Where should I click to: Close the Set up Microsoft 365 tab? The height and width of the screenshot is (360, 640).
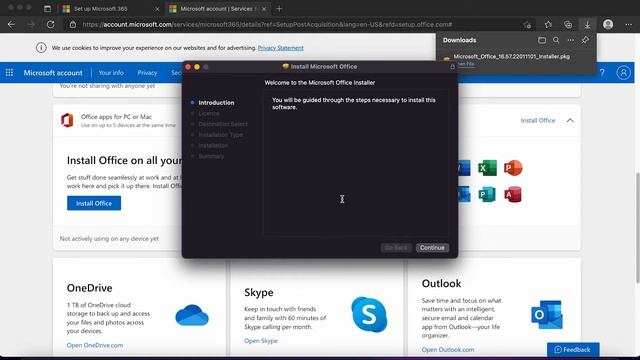[158, 9]
